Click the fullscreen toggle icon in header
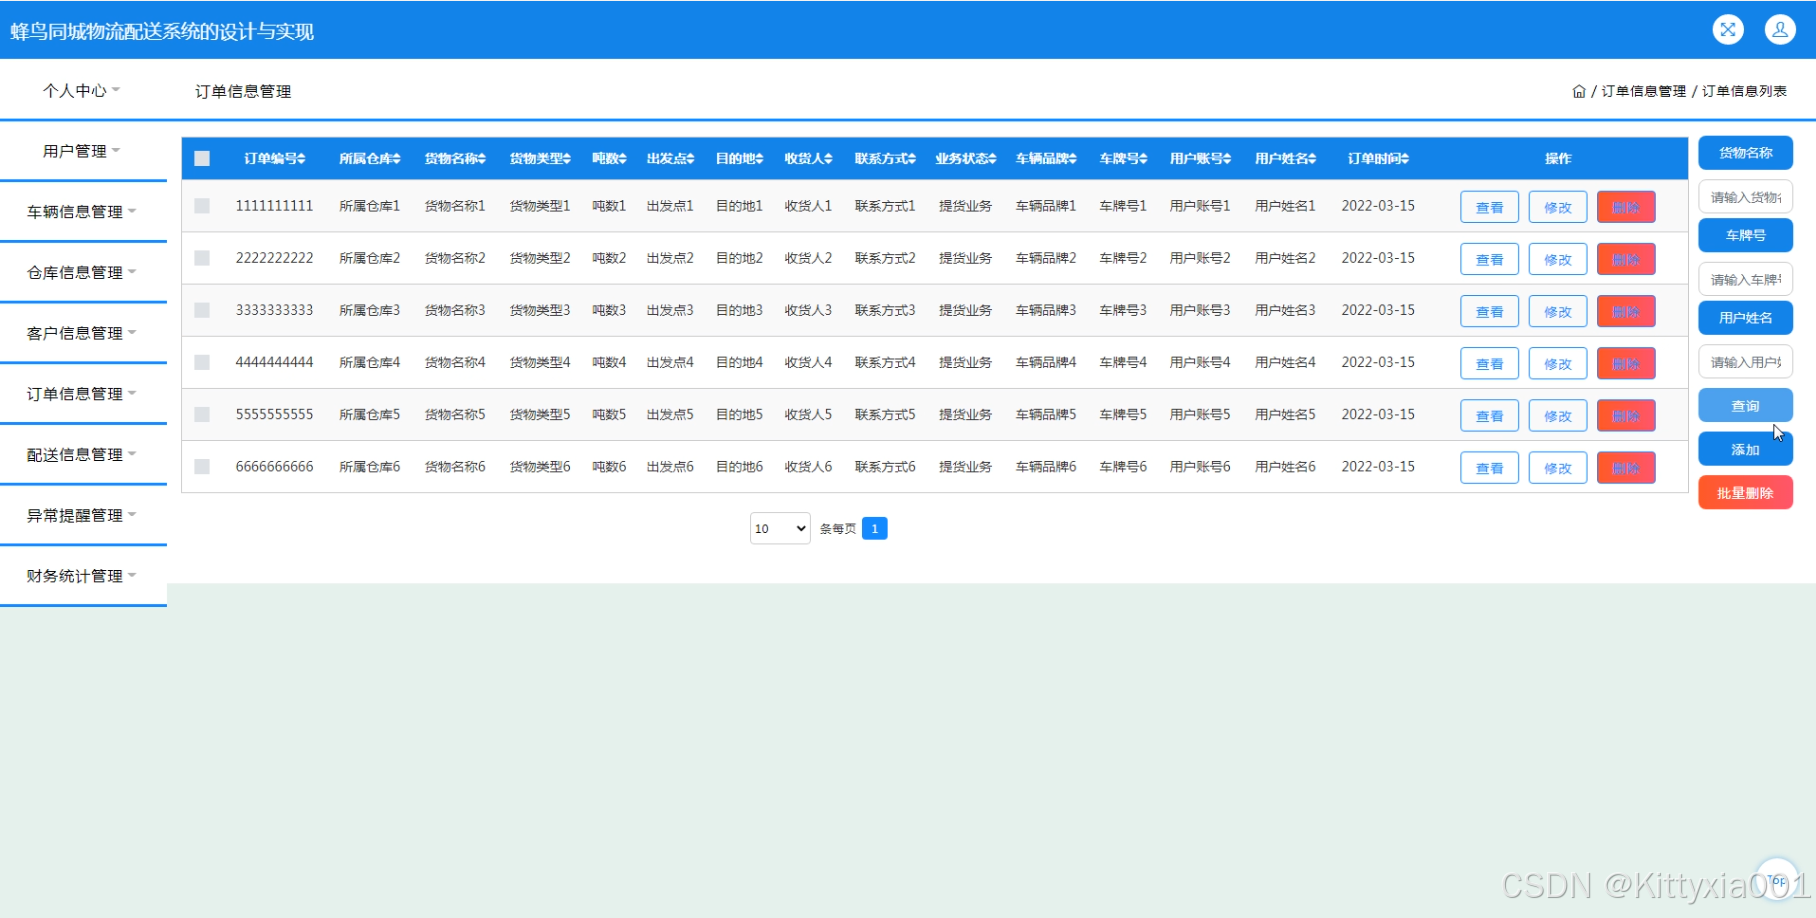Viewport: 1816px width, 918px height. point(1727,30)
